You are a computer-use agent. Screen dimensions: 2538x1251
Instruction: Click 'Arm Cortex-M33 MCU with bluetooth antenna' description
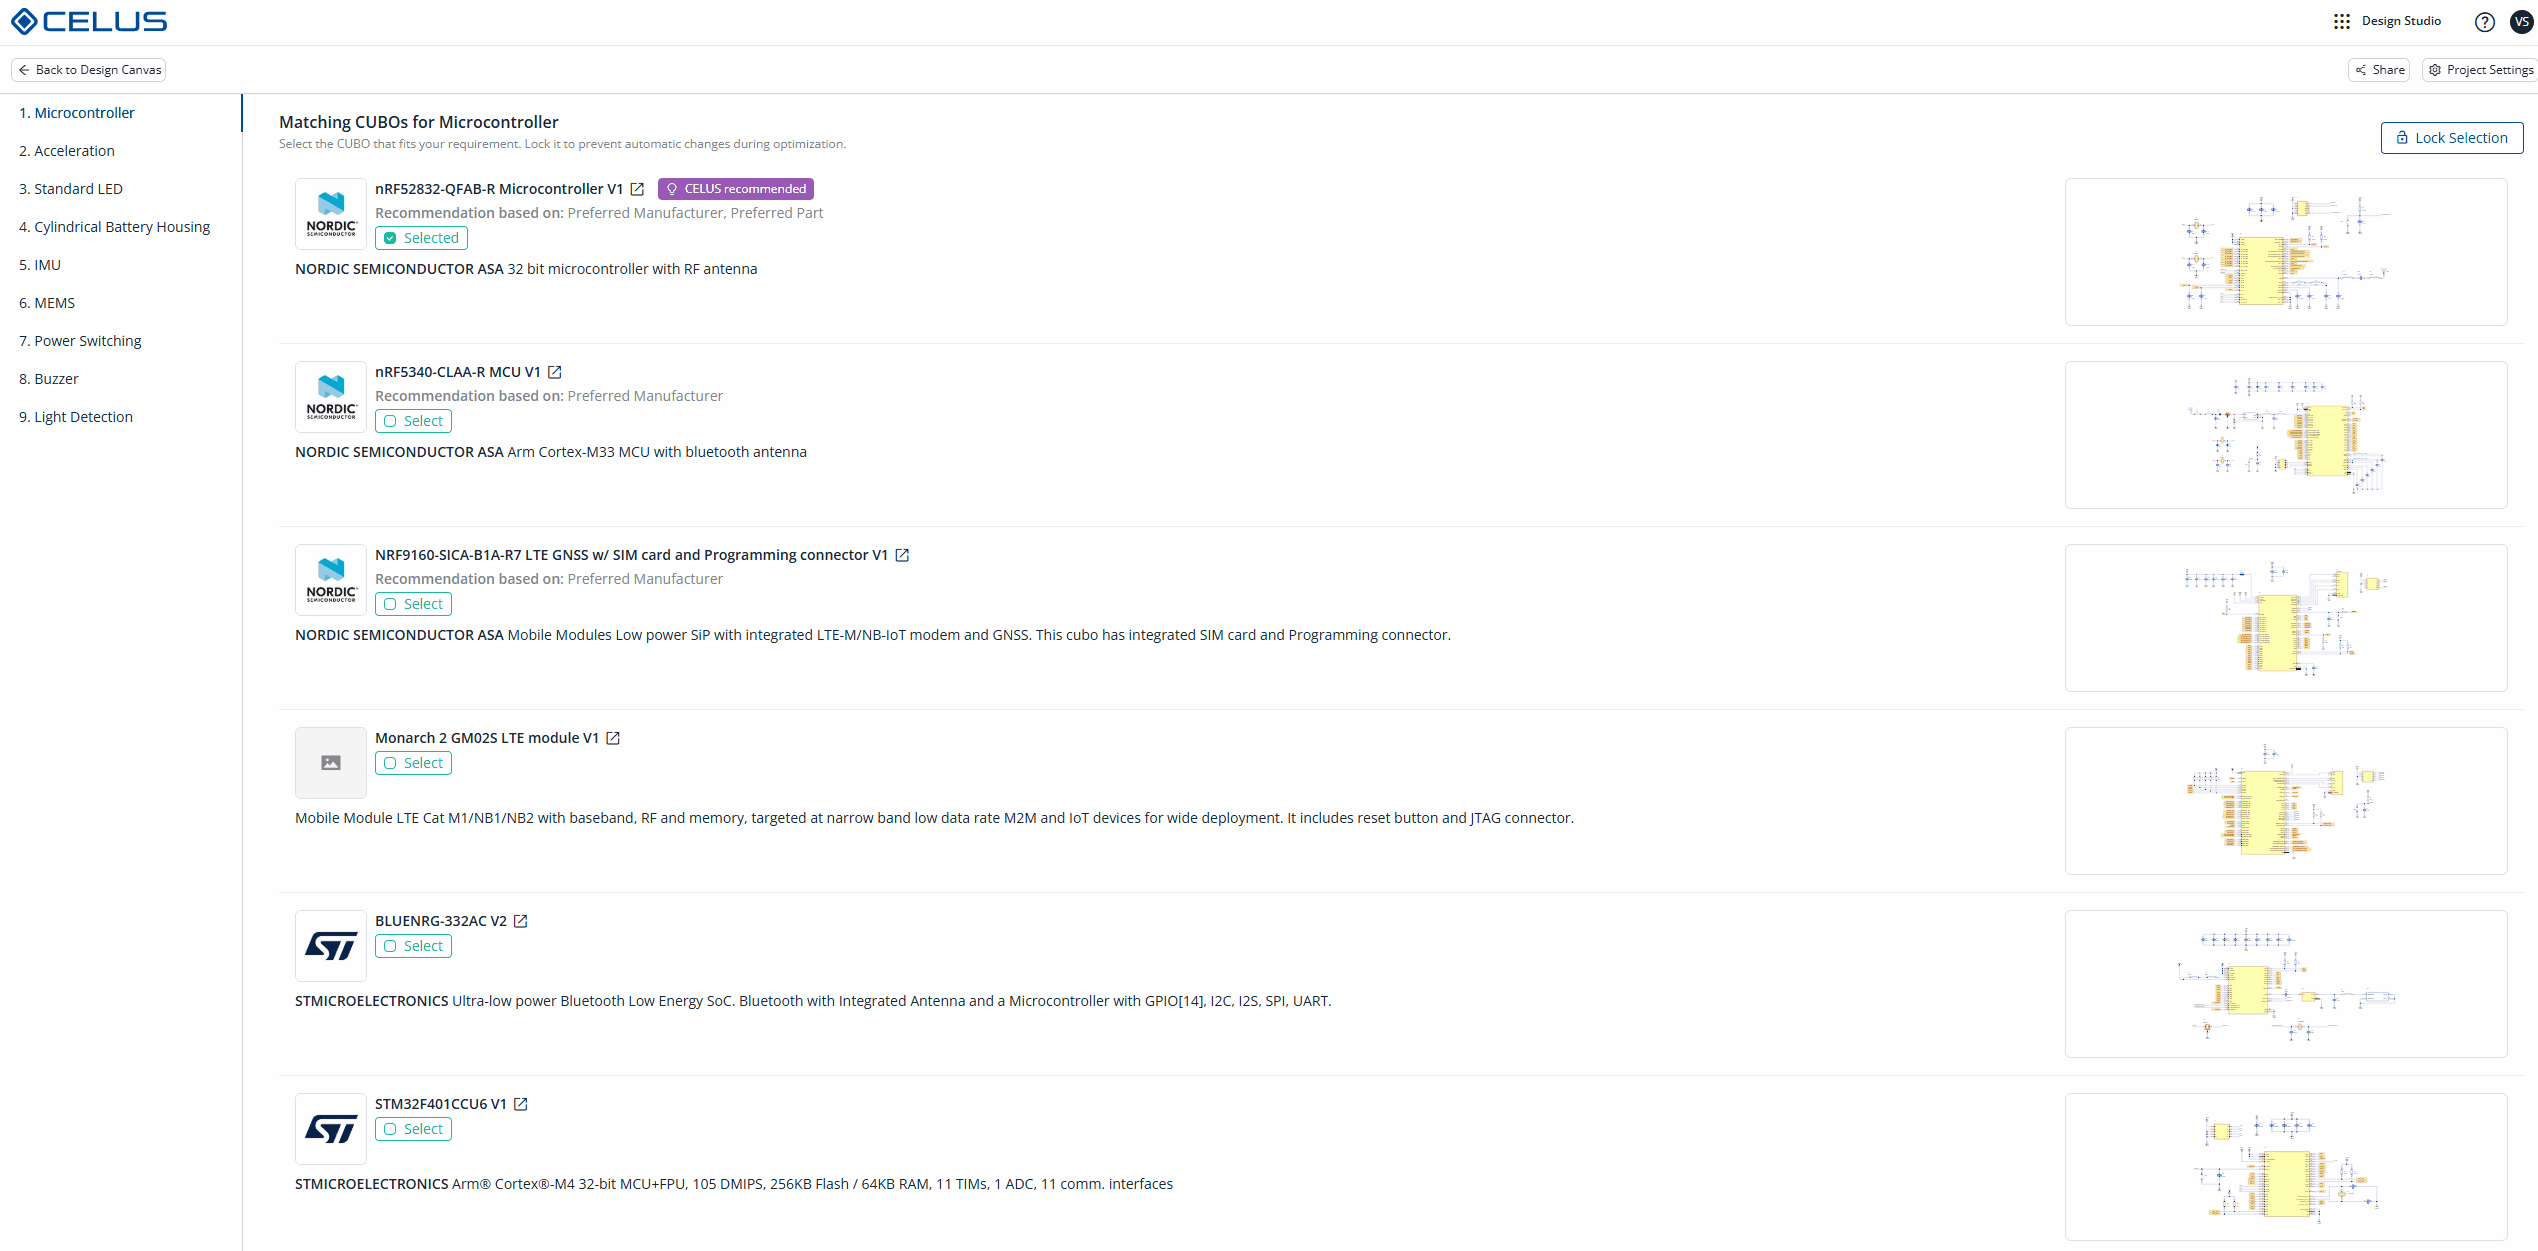(x=657, y=452)
